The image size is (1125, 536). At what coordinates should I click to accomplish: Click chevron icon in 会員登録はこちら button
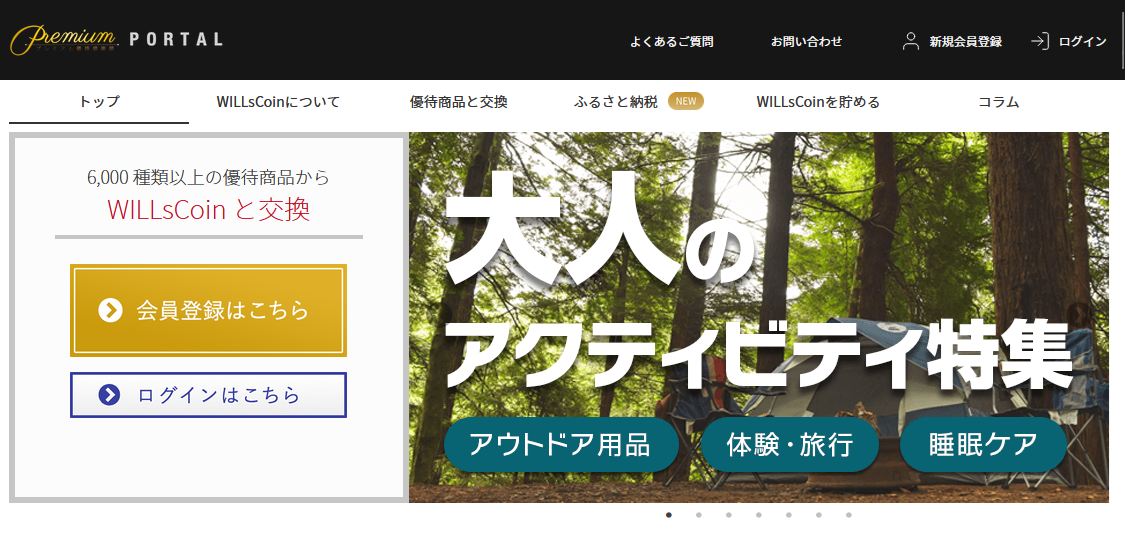(110, 310)
